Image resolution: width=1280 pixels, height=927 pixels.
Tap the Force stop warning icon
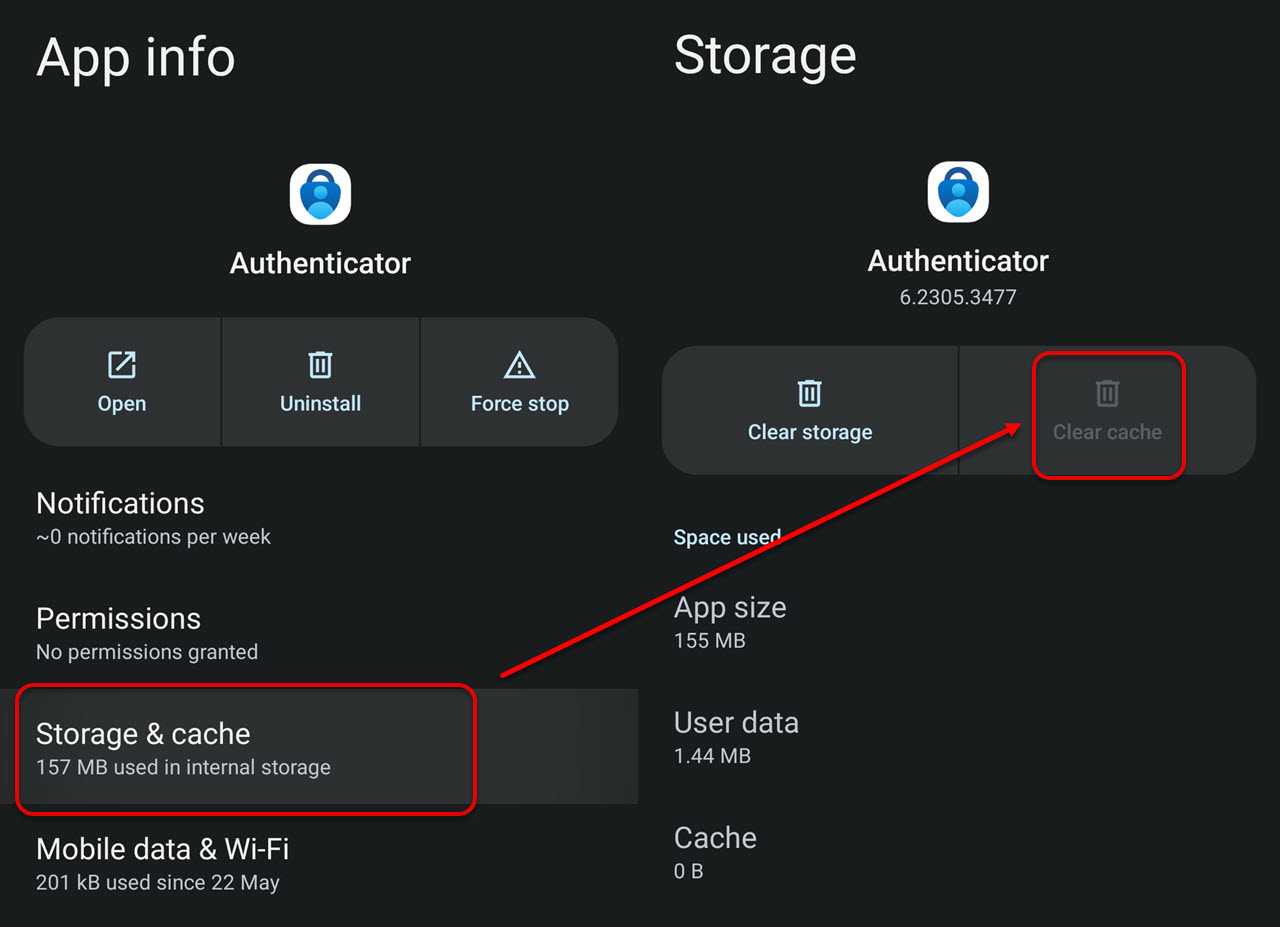point(519,367)
